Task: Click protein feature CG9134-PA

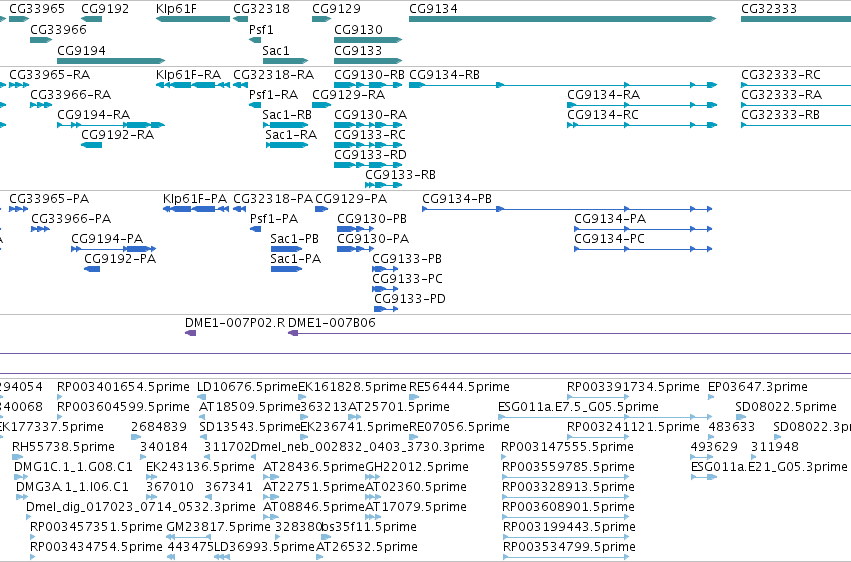Action: point(643,229)
